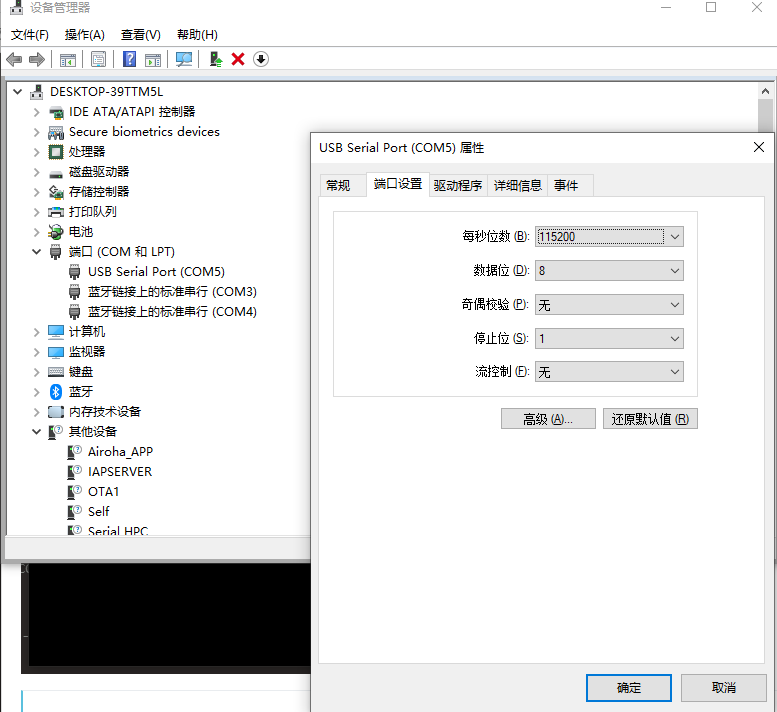Click the Forward arrow toolbar icon
Image resolution: width=777 pixels, height=712 pixels.
(x=37, y=59)
